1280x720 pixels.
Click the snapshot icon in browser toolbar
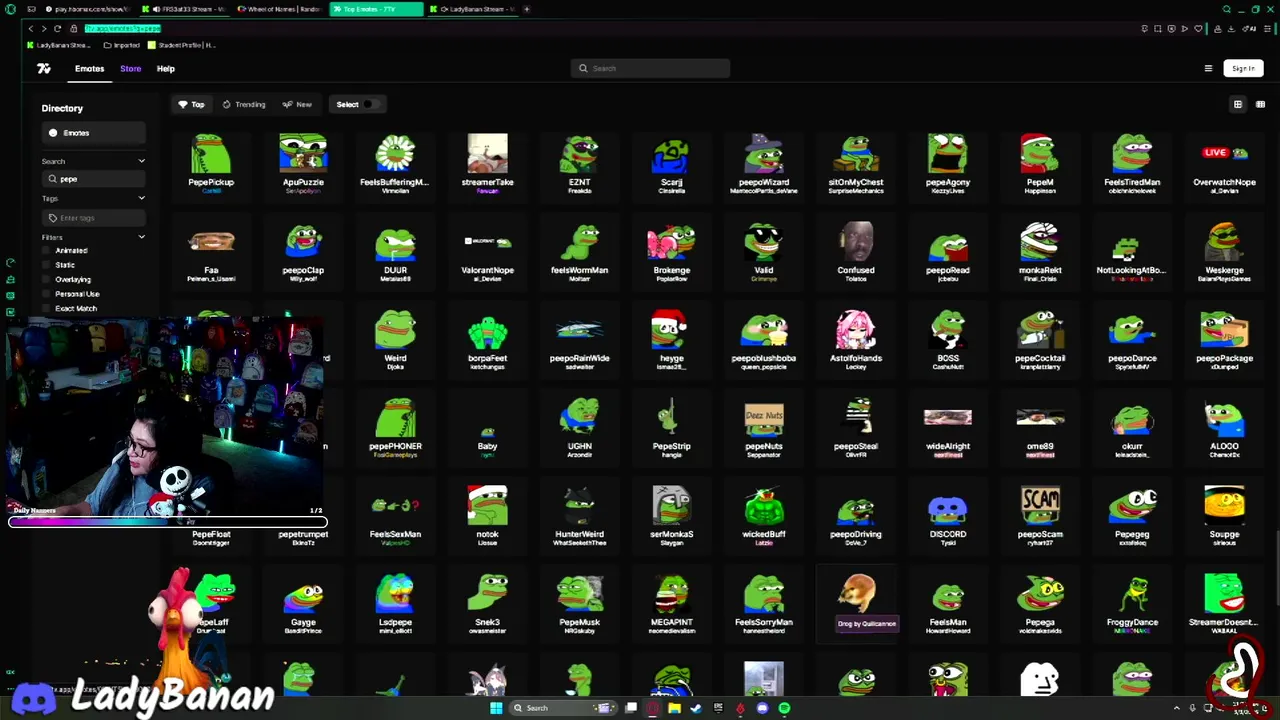[x=1158, y=28]
